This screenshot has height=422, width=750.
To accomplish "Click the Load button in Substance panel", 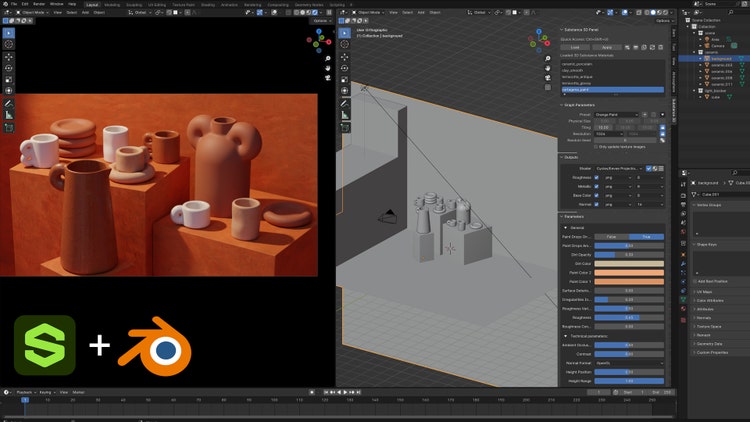I will [575, 47].
